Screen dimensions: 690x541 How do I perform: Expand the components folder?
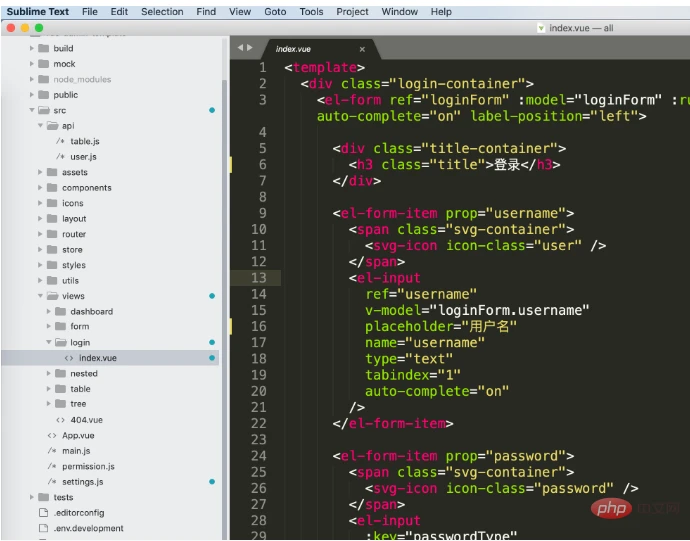tap(40, 188)
